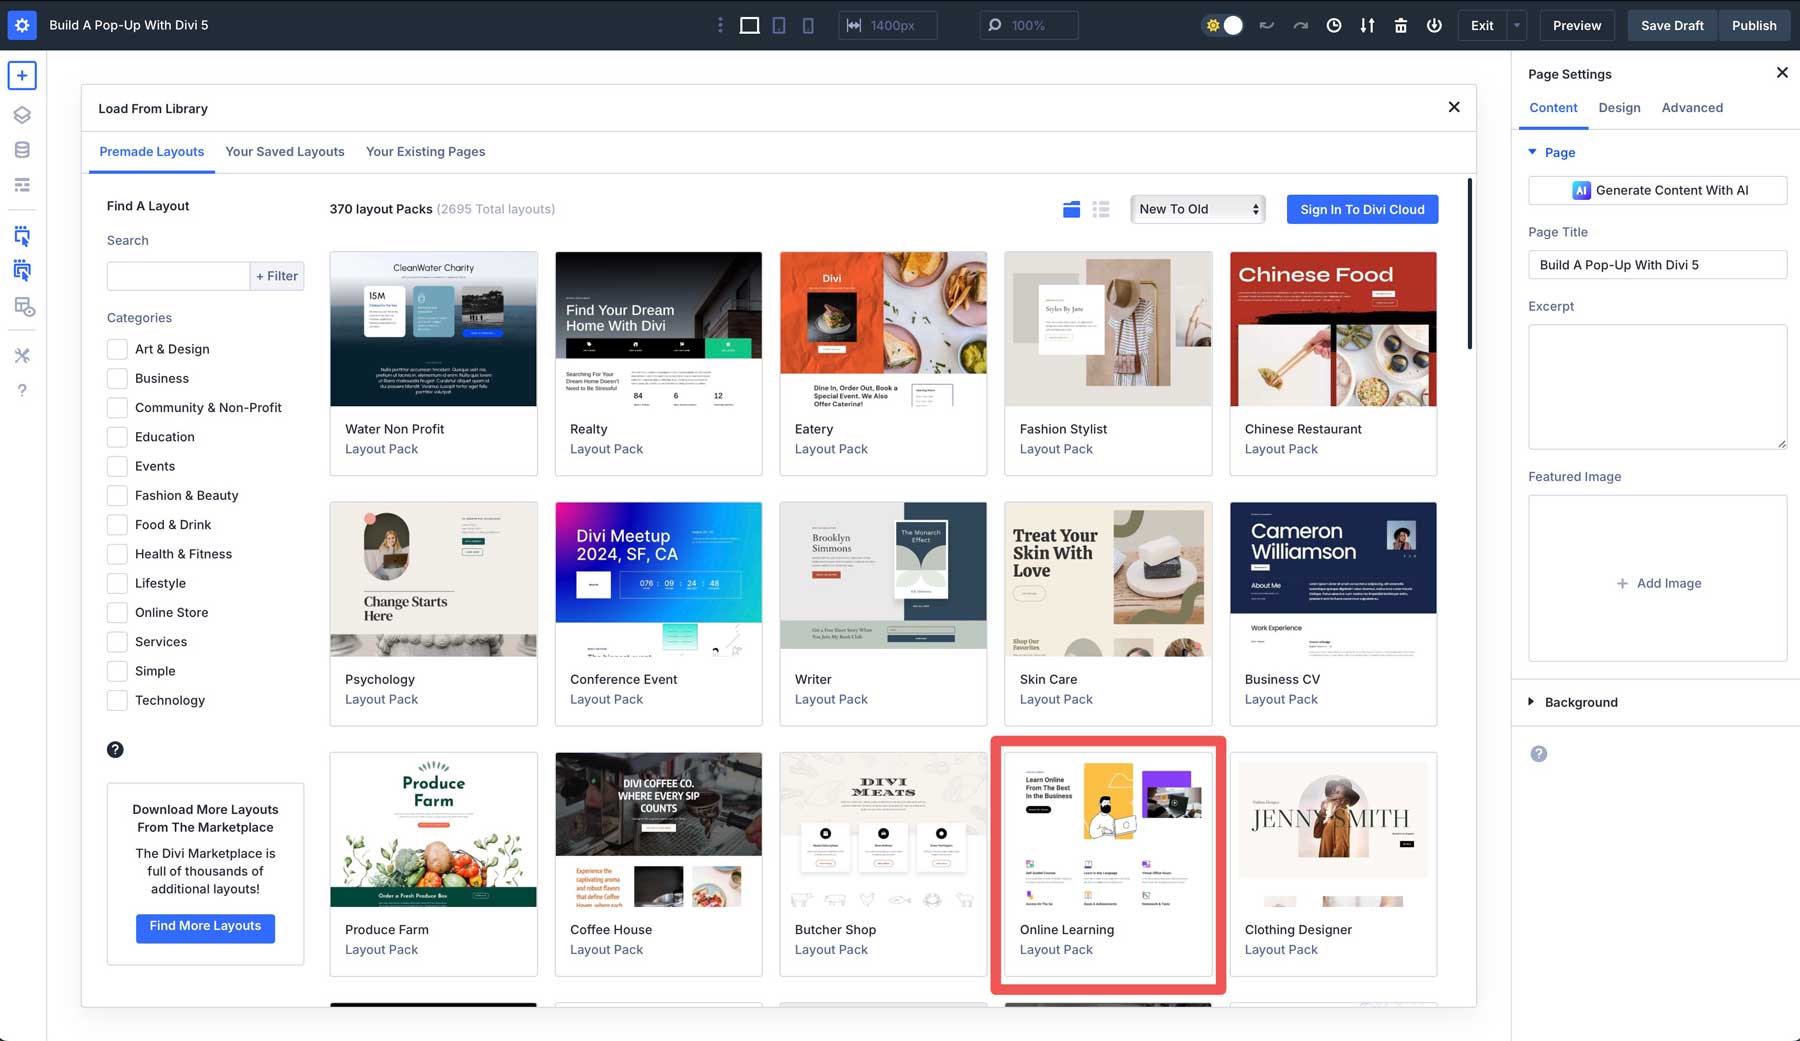
Task: Open the Advanced tab in Page Settings
Action: (x=1692, y=107)
